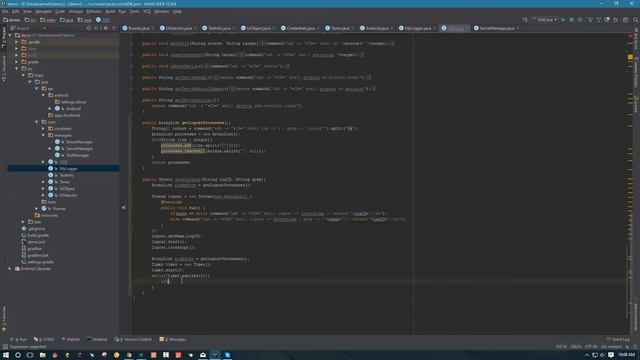This screenshot has height=360, width=640.
Task: Open Task View on the taskbar
Action: click(30, 355)
